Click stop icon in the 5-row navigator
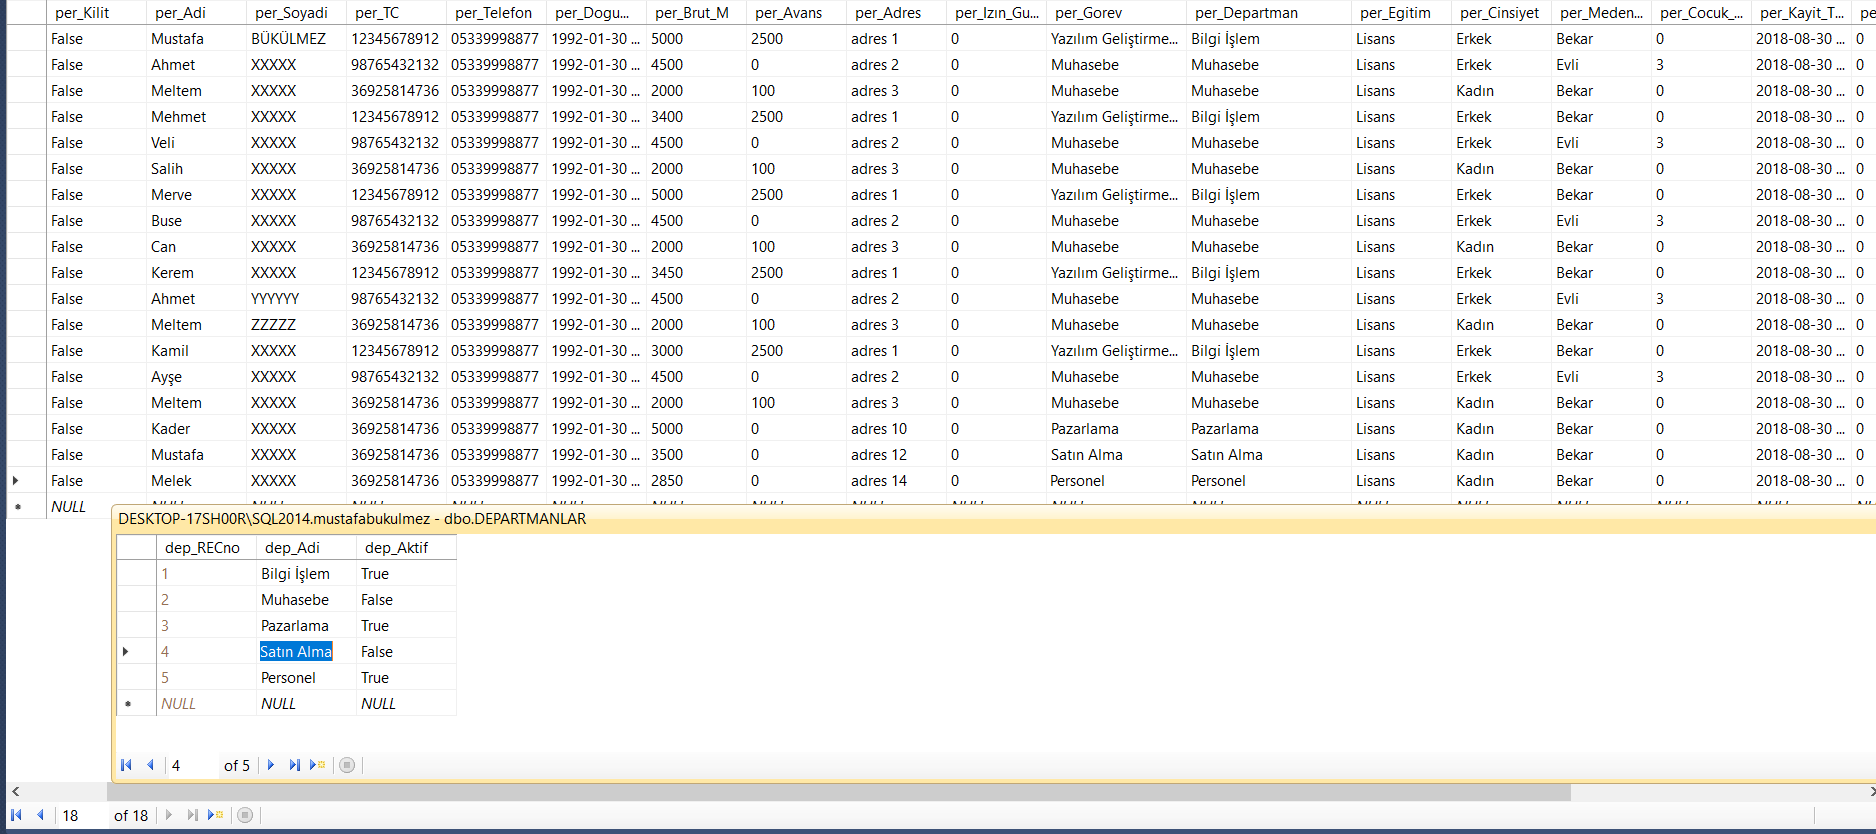This screenshot has height=834, width=1876. tap(347, 765)
